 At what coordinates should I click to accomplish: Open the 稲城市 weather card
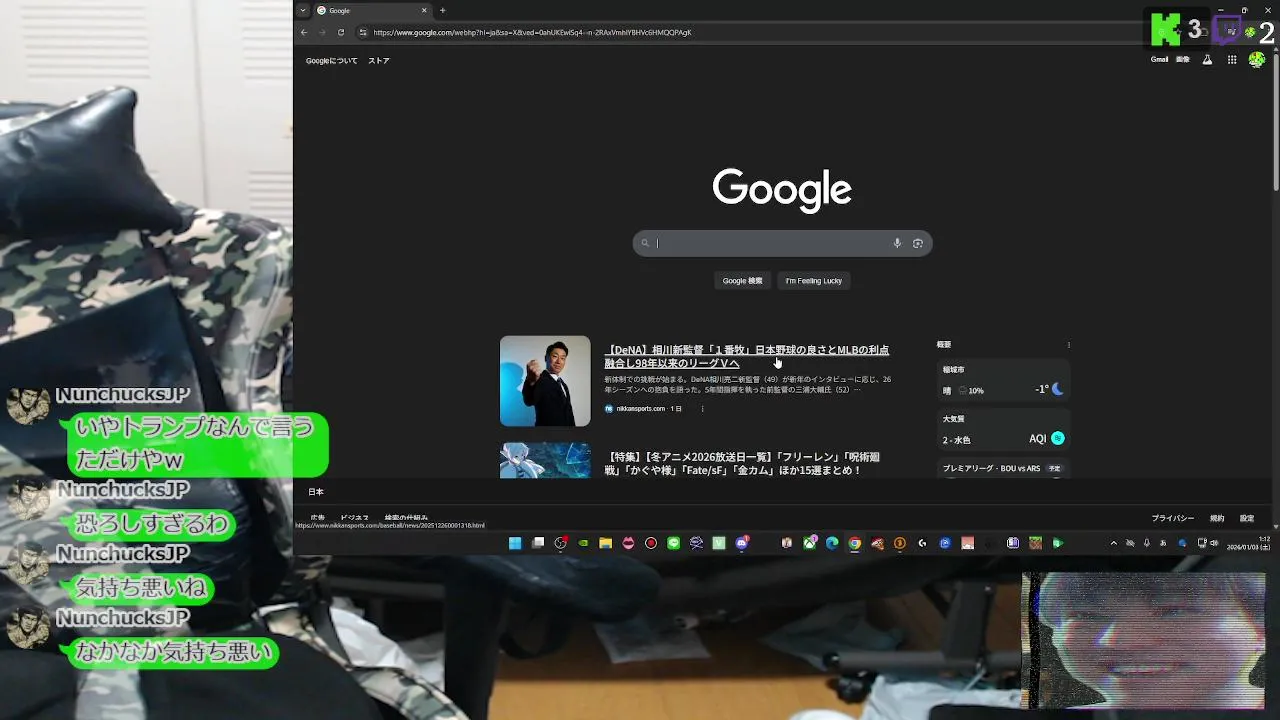(x=1003, y=381)
